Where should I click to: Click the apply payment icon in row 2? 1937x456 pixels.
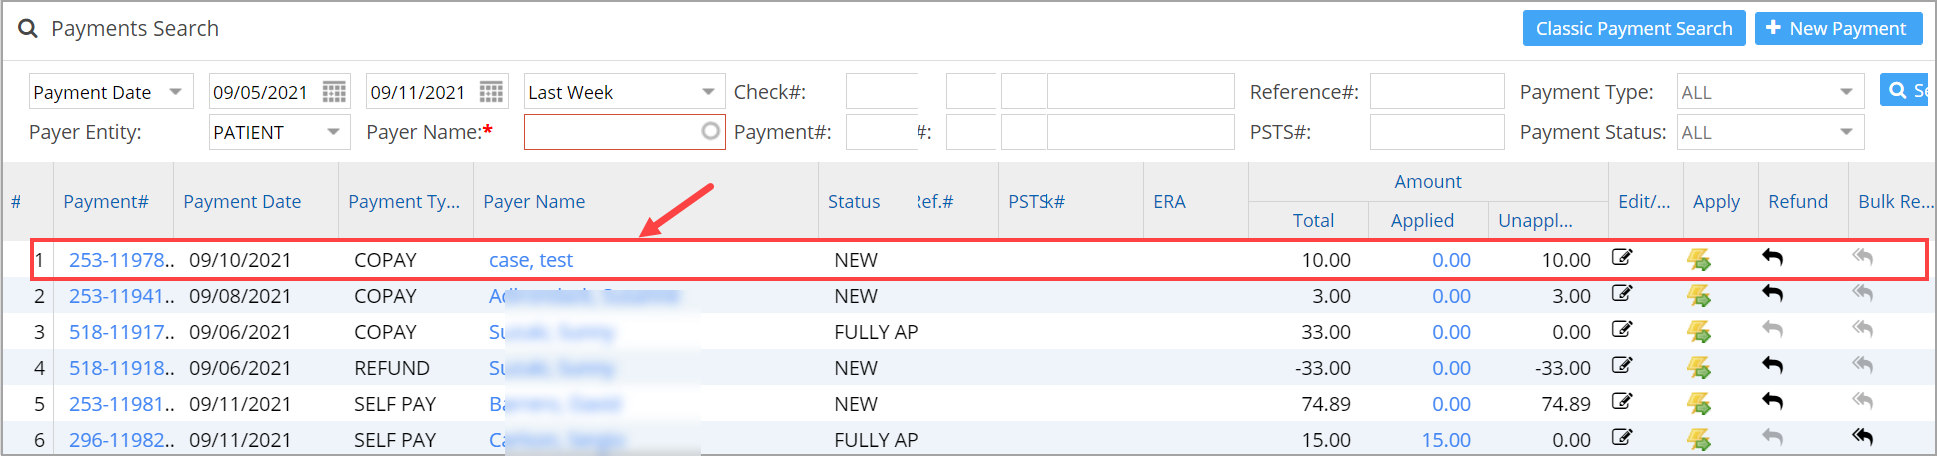point(1698,296)
